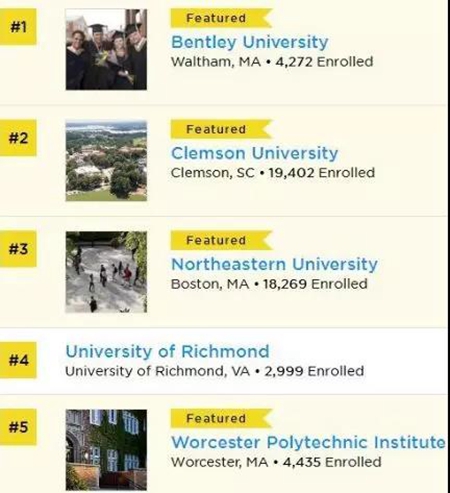Screen dimensions: 450x493
Task: Open the Clemson University link
Action: click(255, 153)
